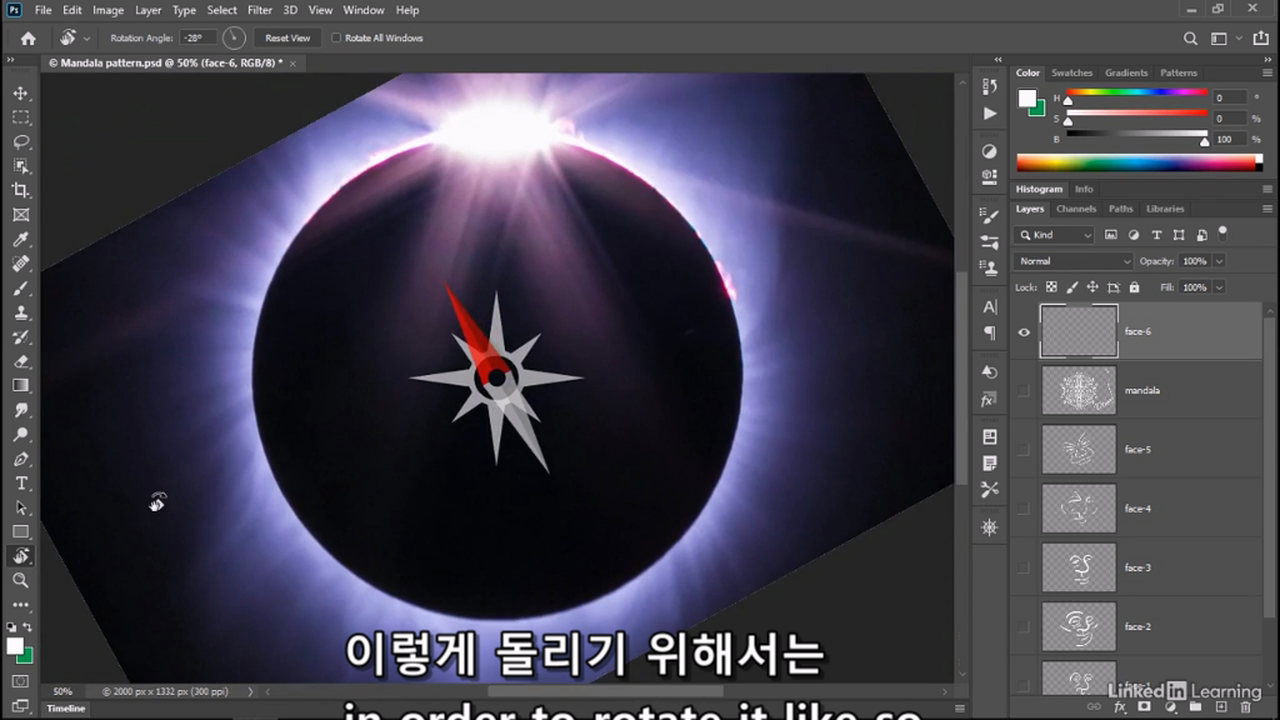Viewport: 1280px width, 720px height.
Task: Select the Frame tool
Action: 21,215
